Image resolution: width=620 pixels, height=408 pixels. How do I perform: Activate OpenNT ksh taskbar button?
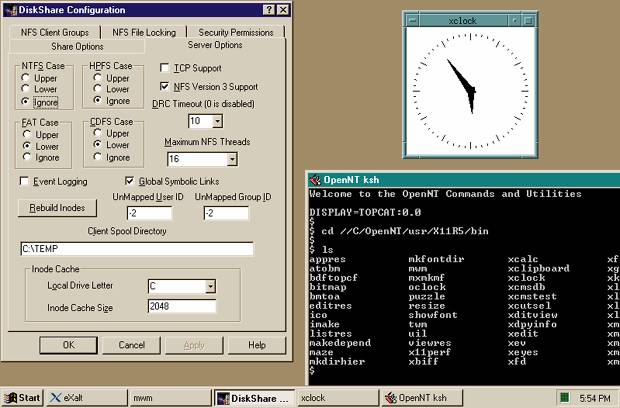click(421, 398)
